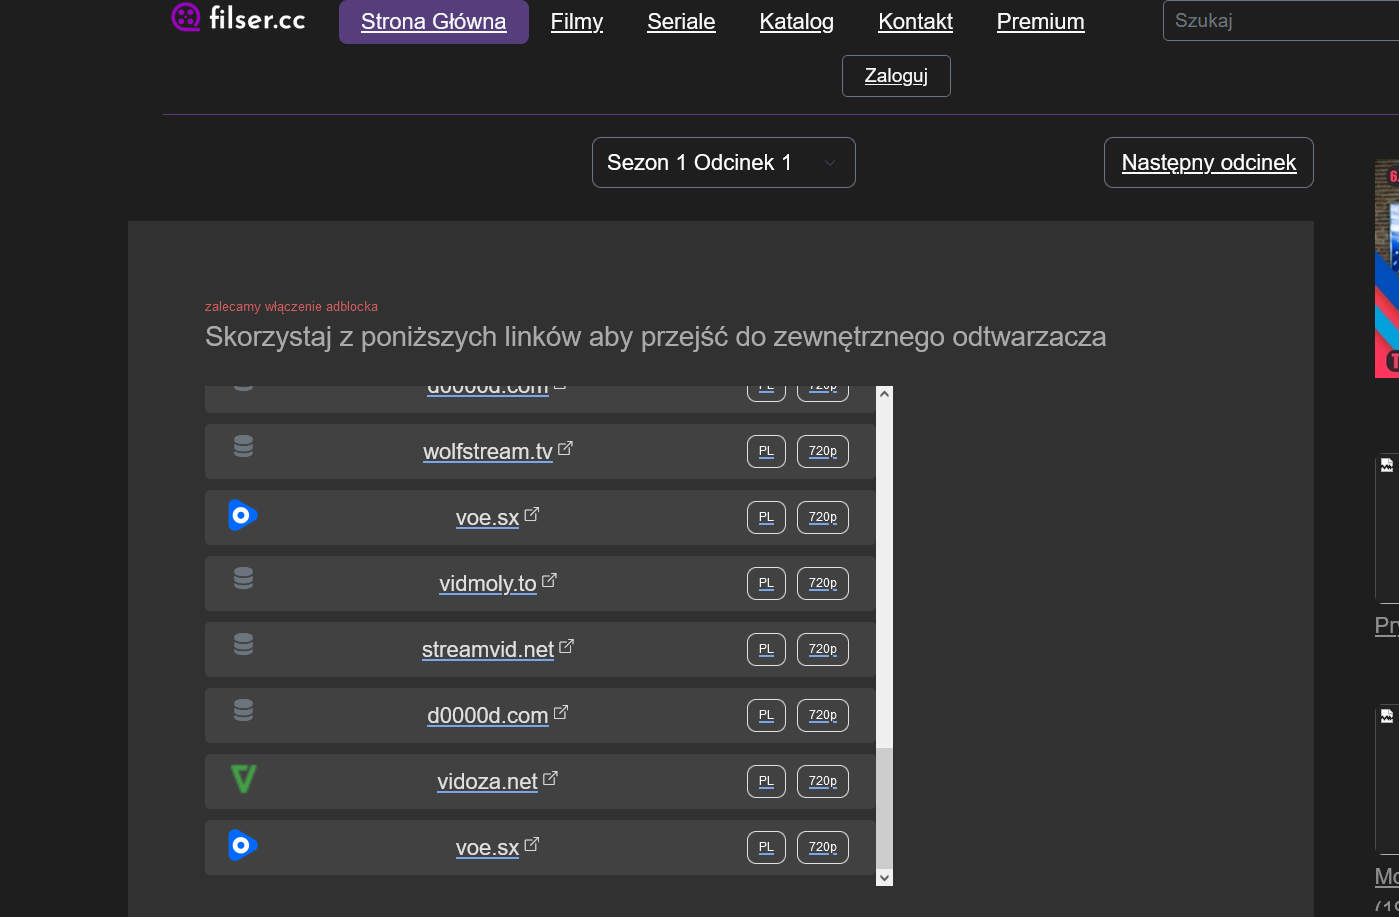Viewport: 1399px width, 917px height.
Task: Click the blue play icon above vidmoly.to row
Action: click(242, 515)
